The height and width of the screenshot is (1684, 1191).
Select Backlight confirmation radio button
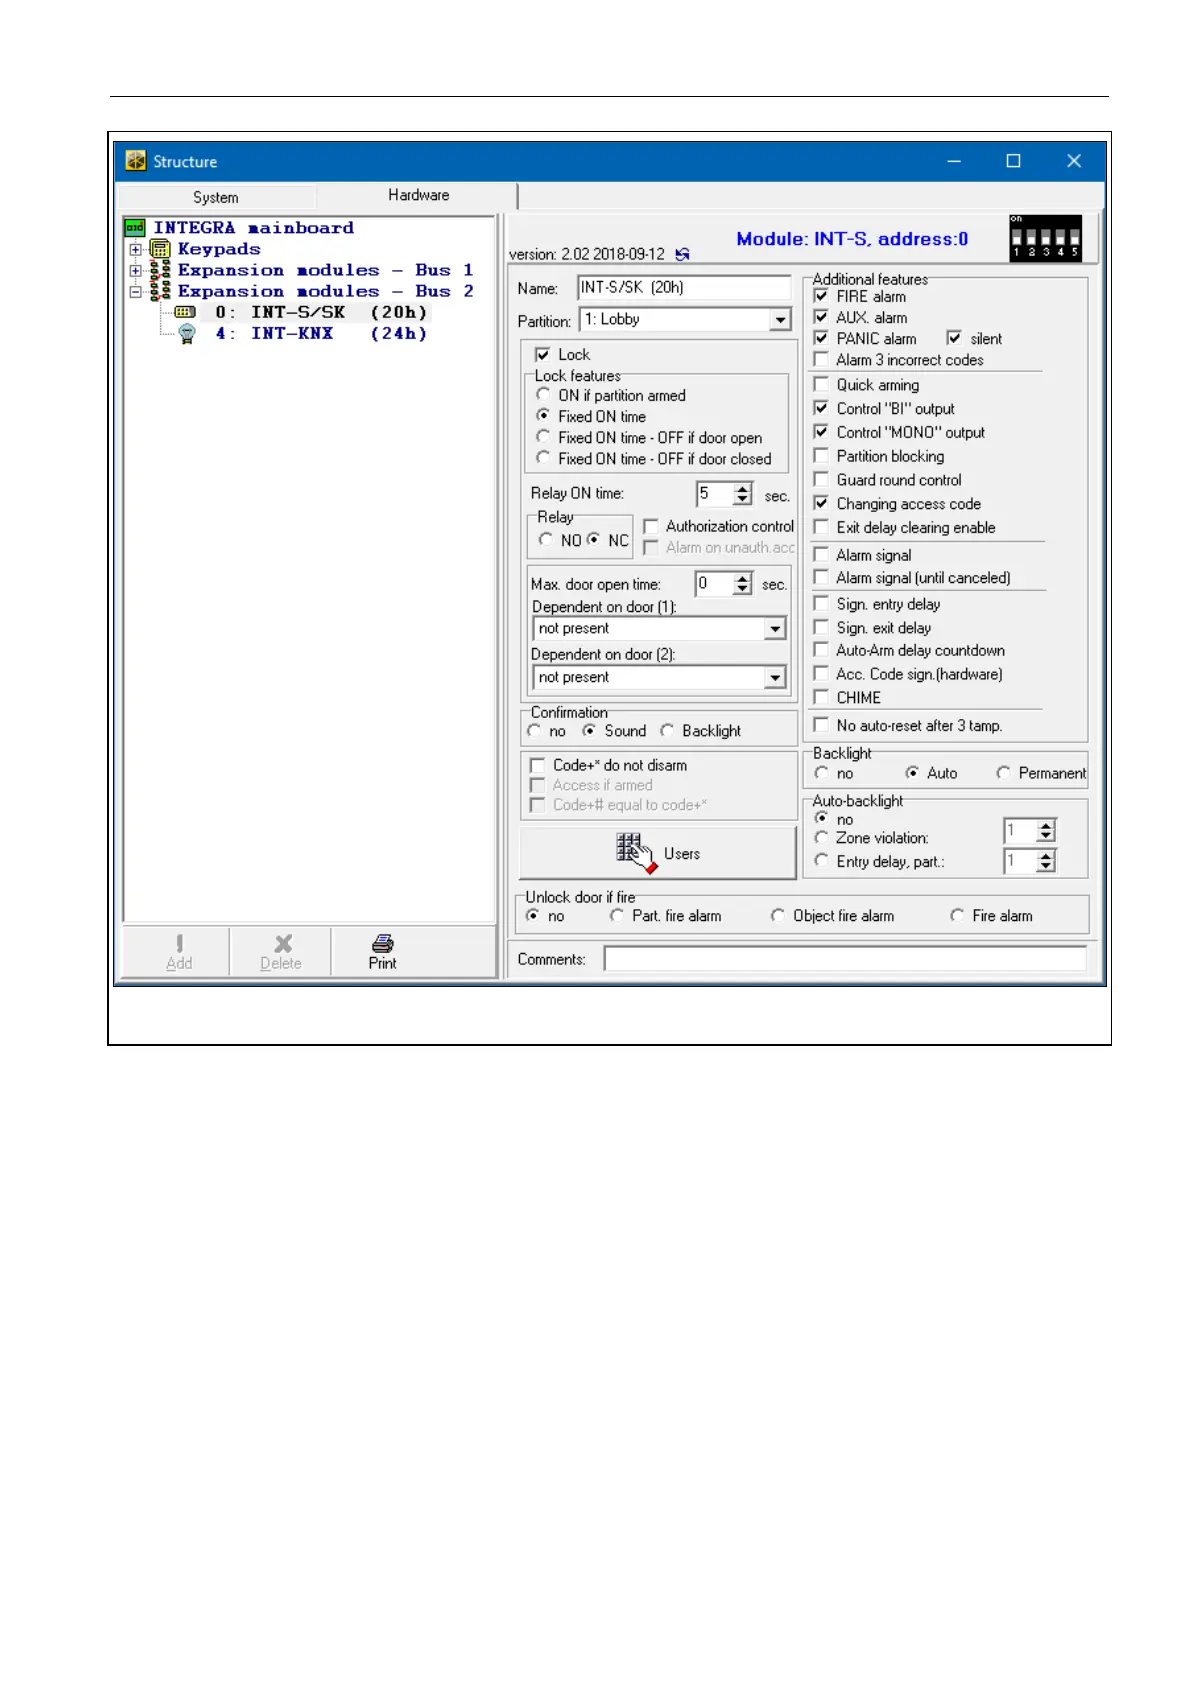667,731
